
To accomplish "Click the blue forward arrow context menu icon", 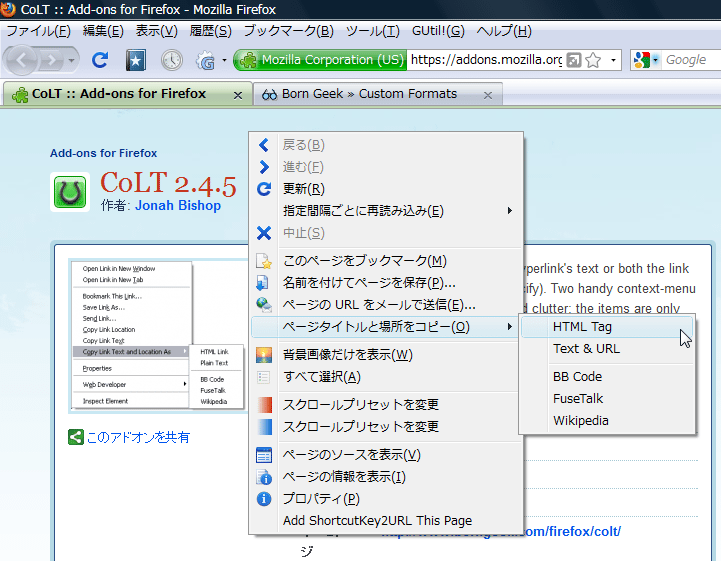I will coord(263,167).
